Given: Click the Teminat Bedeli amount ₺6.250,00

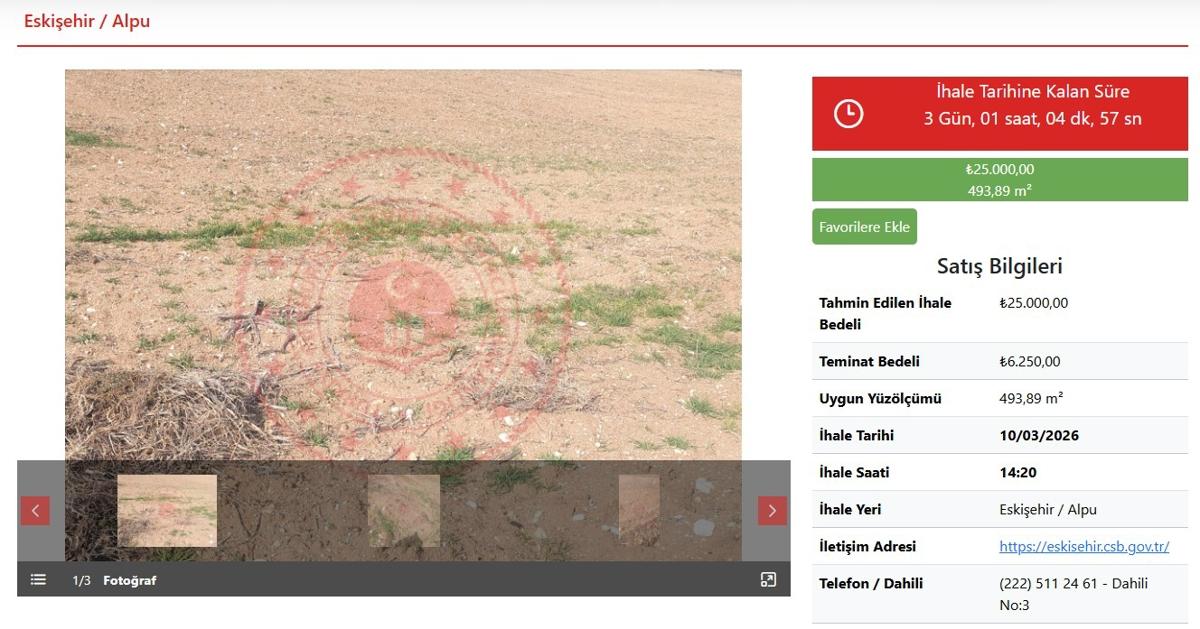Looking at the screenshot, I should [1030, 362].
